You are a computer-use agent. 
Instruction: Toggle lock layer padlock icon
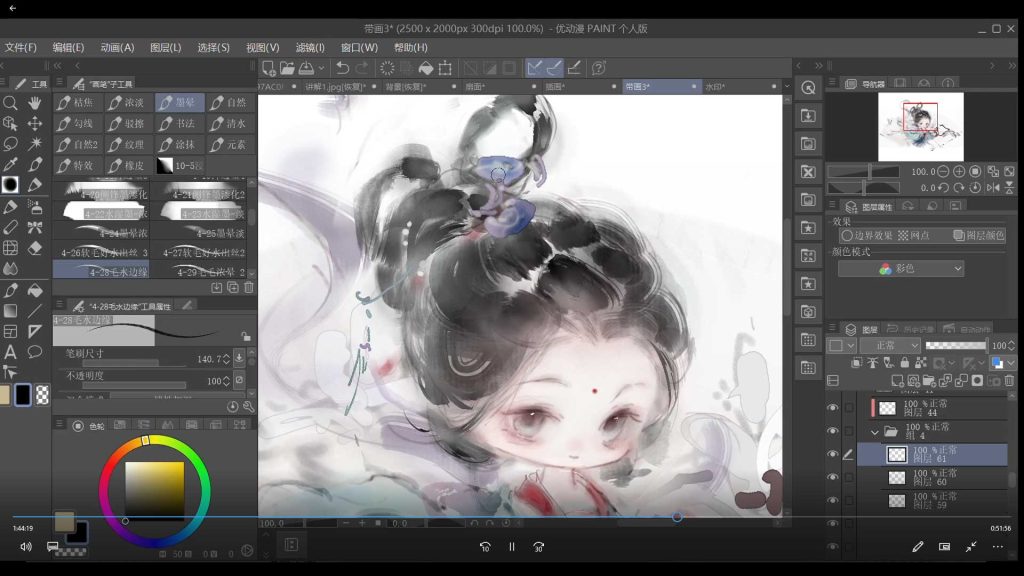[x=904, y=362]
